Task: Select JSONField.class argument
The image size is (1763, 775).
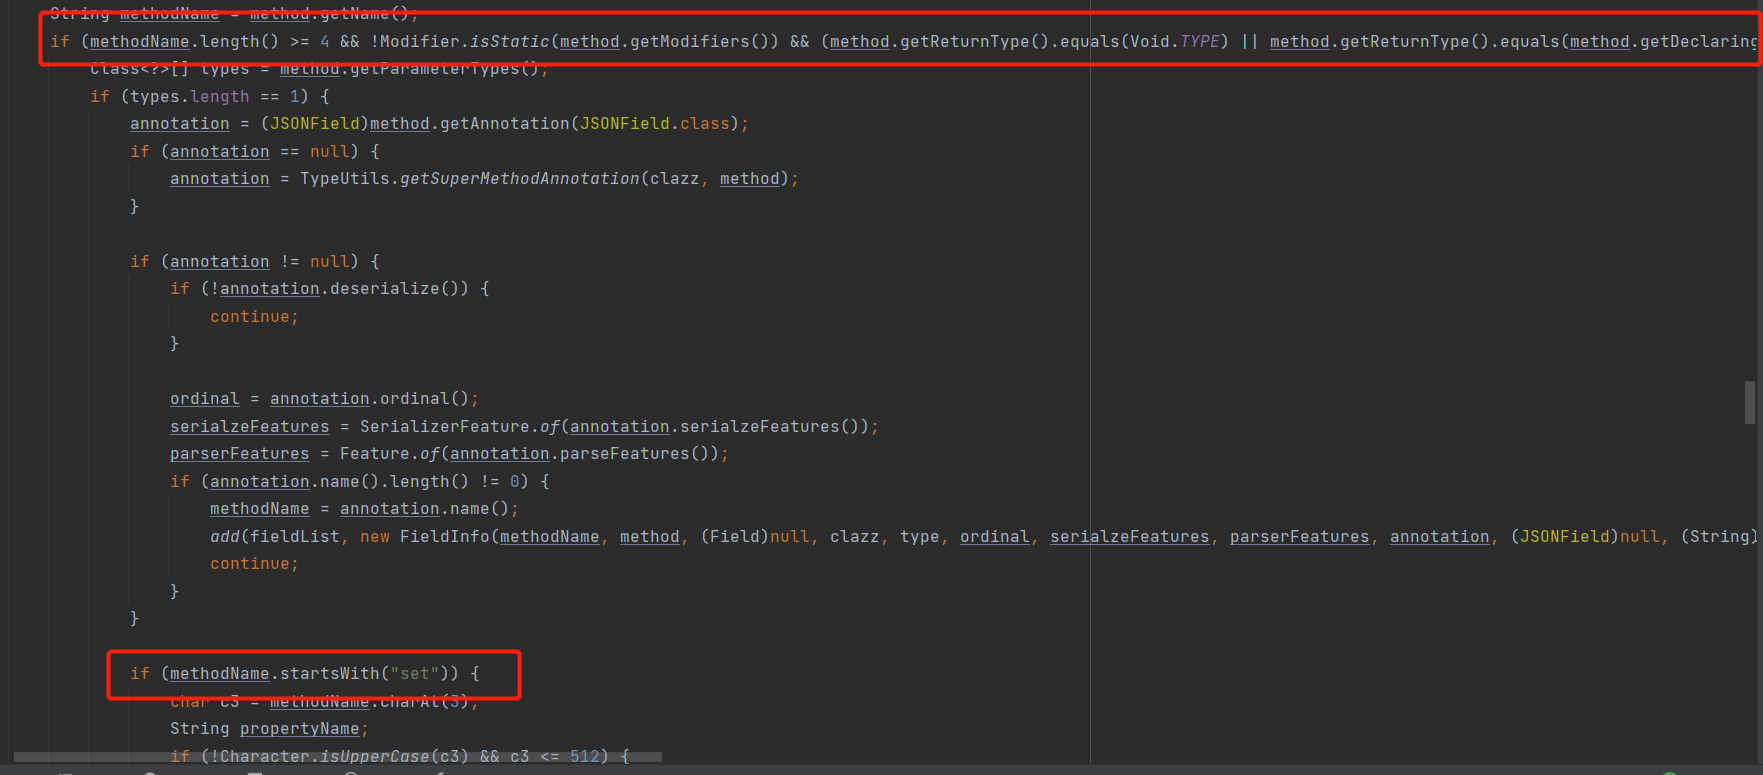Action: coord(655,123)
